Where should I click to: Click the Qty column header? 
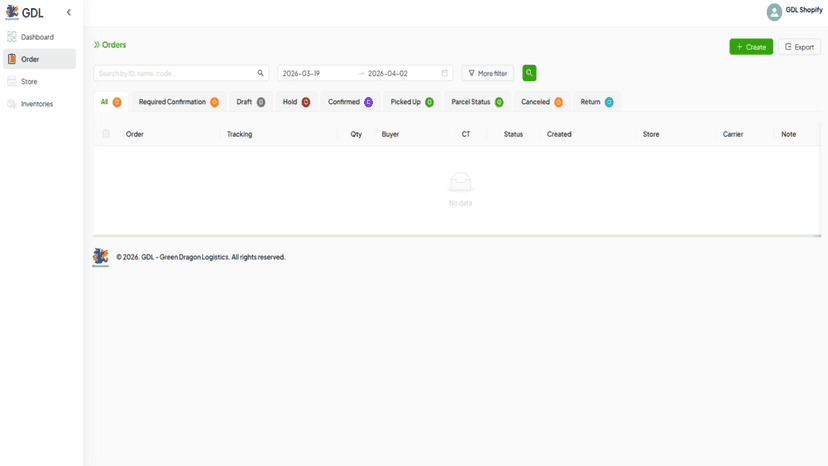(356, 134)
